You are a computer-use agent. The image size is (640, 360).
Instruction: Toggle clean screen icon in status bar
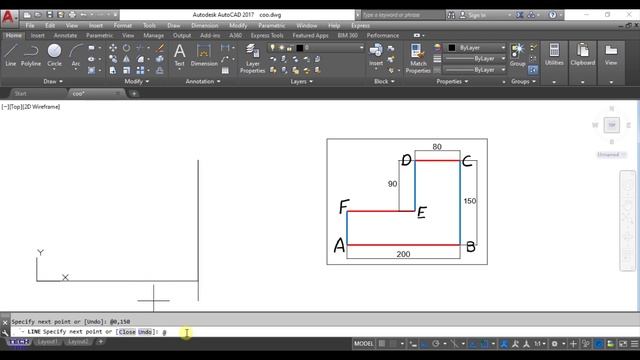(x=623, y=344)
